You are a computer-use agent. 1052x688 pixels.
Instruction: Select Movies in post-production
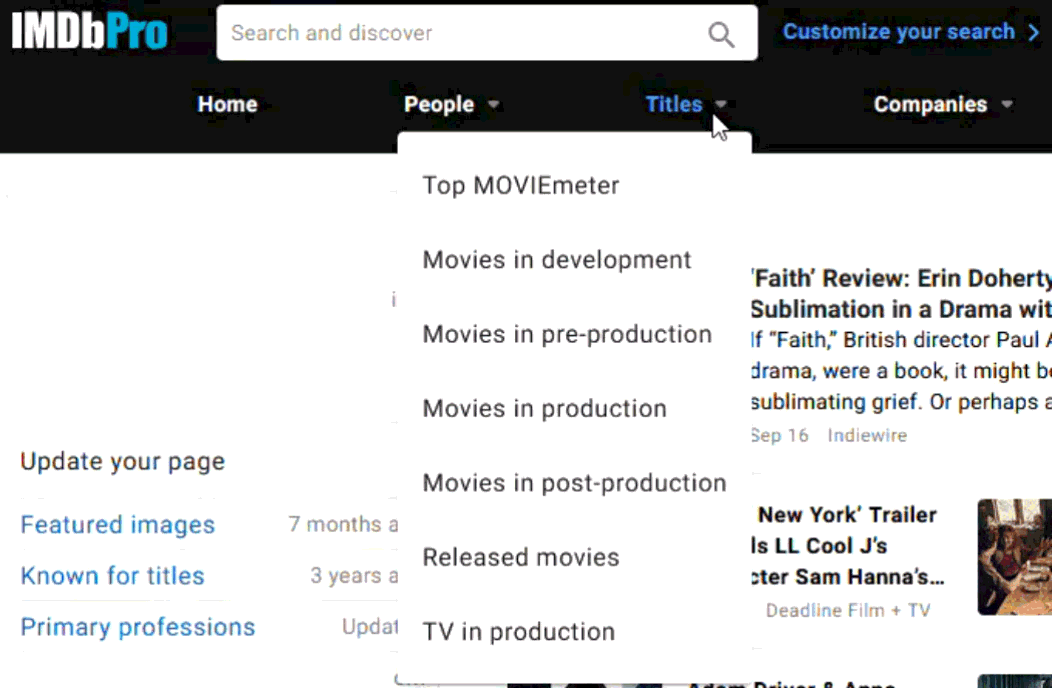point(574,483)
